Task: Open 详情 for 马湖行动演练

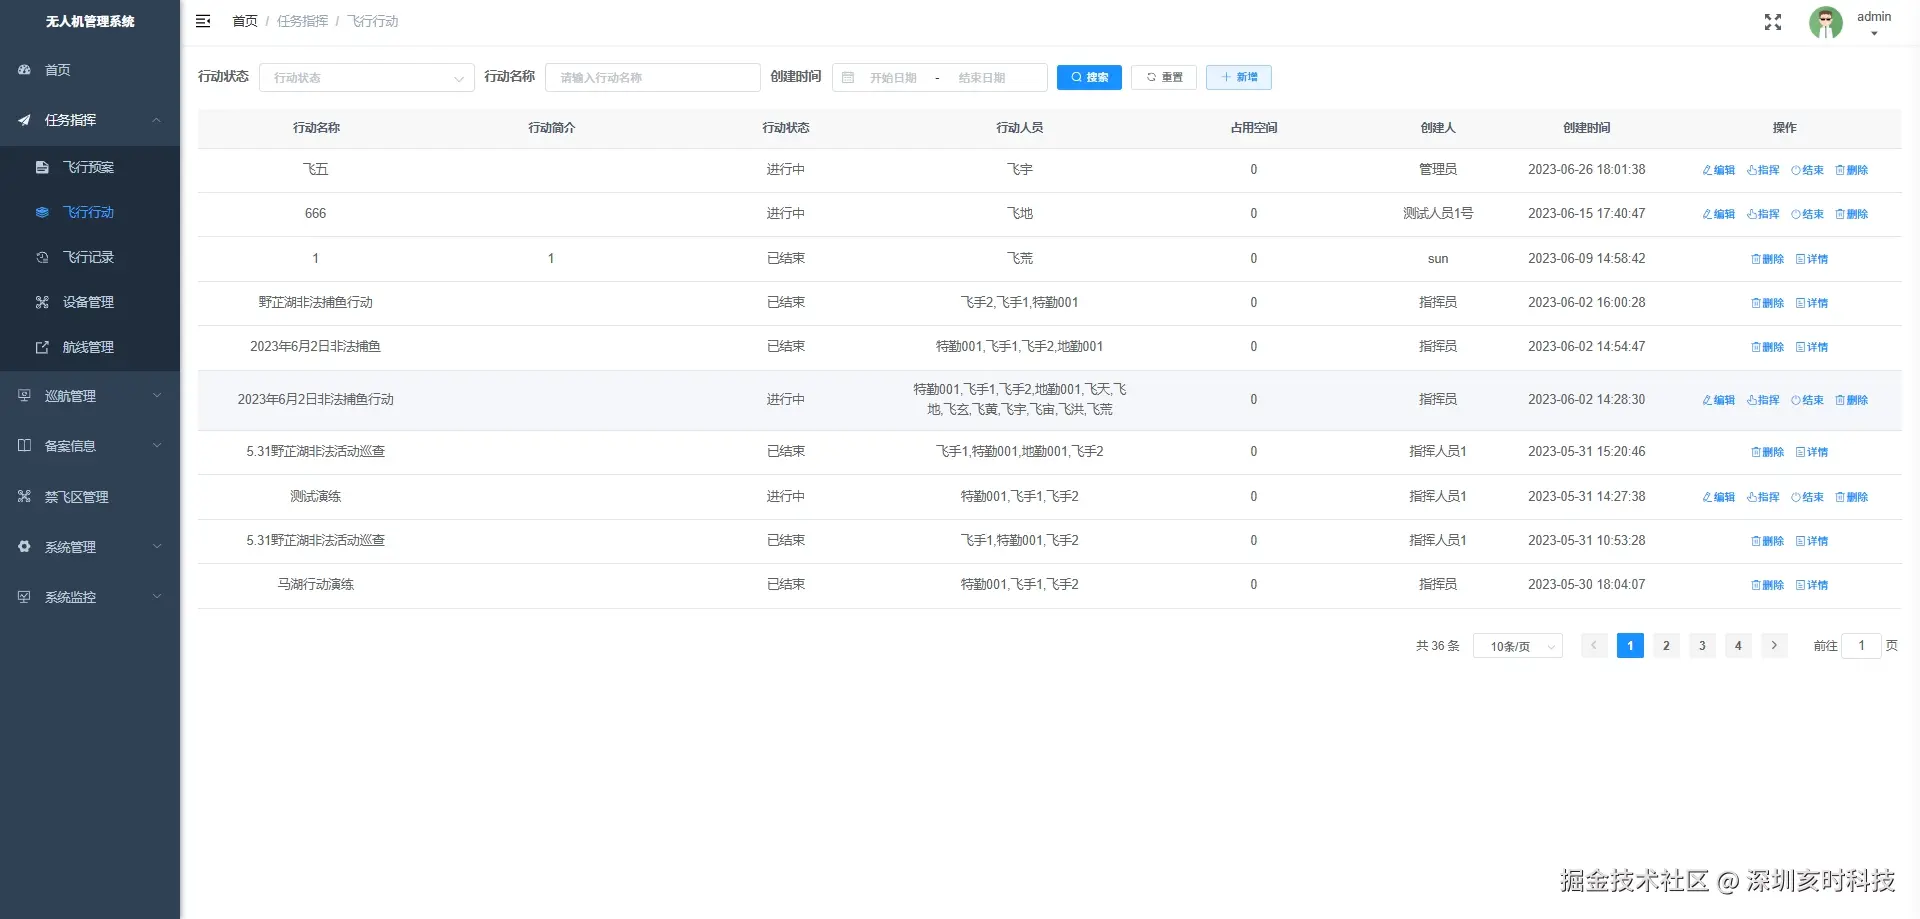Action: (1811, 585)
